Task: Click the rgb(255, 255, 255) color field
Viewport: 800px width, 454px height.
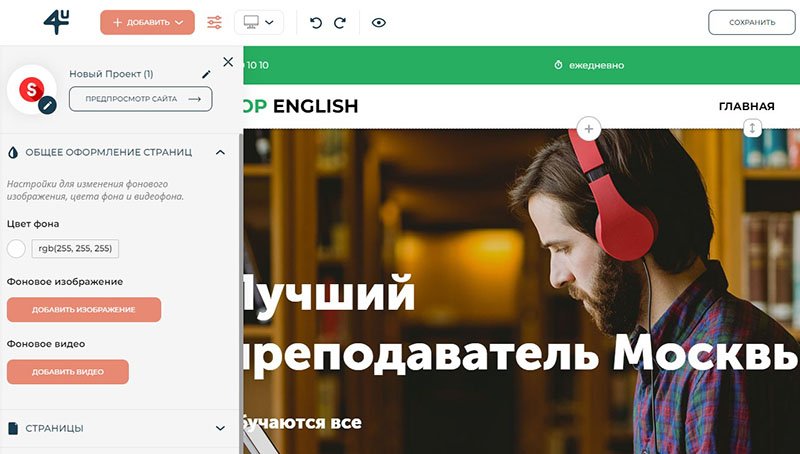Action: [x=75, y=248]
